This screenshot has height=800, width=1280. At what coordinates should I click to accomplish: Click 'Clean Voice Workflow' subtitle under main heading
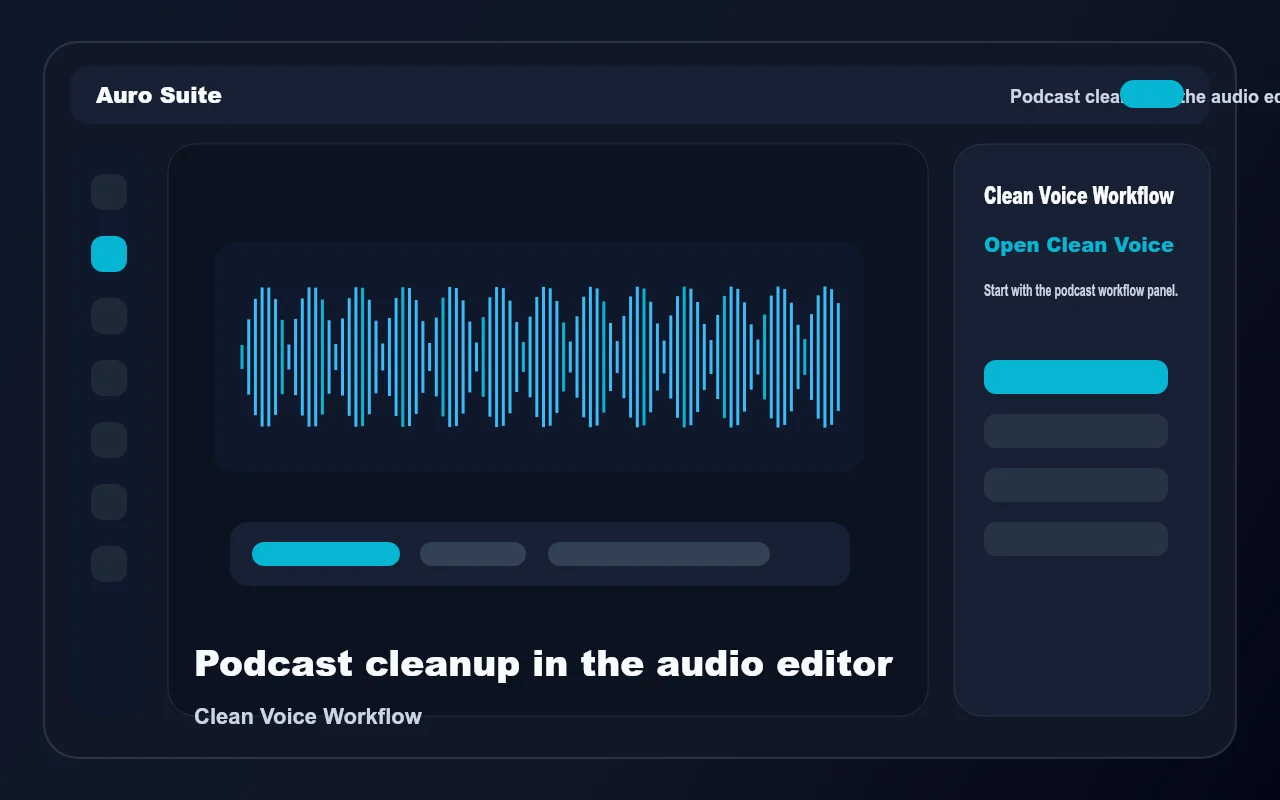[308, 716]
